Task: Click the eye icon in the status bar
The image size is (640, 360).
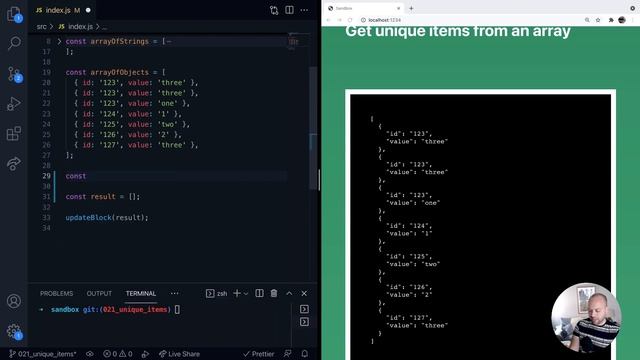Action: (90, 353)
